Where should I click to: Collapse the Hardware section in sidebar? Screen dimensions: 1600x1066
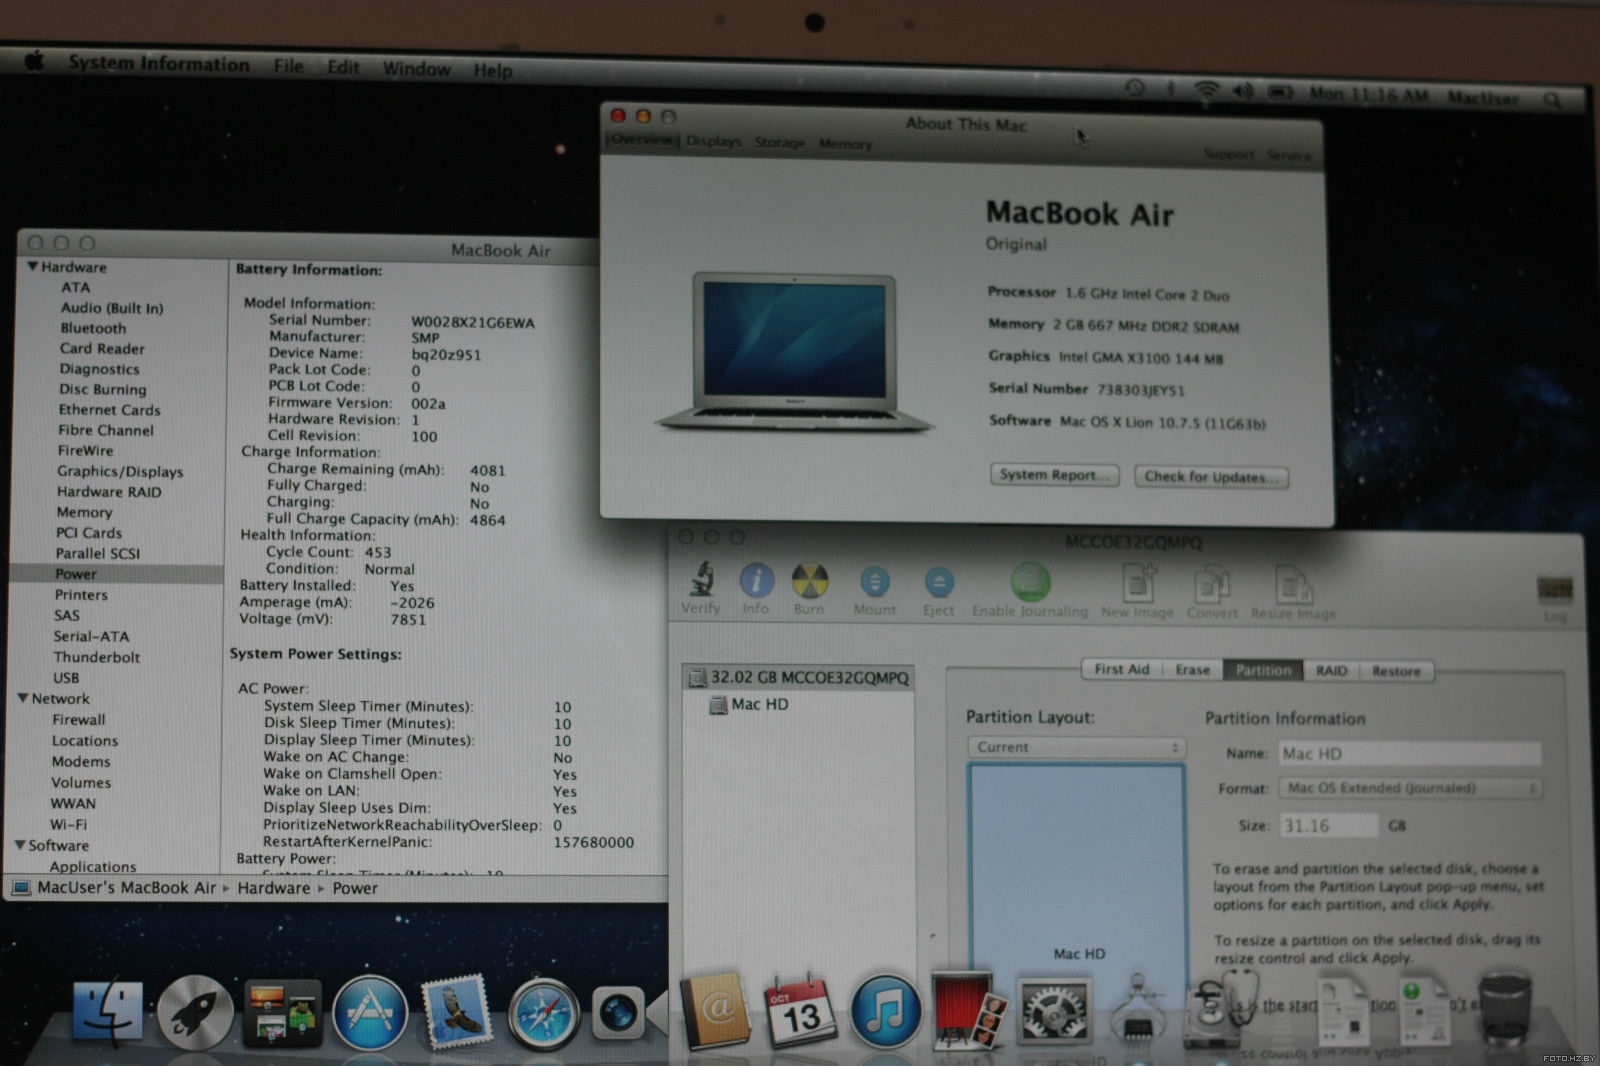pos(33,267)
